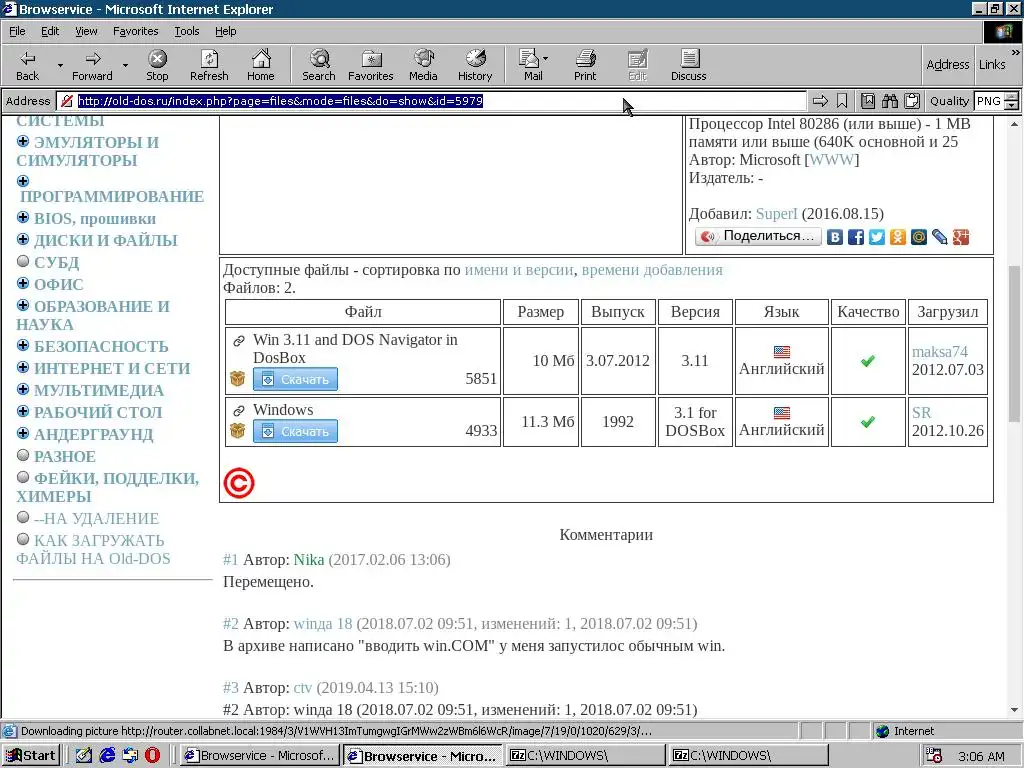Click the binoculars find icon
1024x768 pixels.
tap(889, 101)
